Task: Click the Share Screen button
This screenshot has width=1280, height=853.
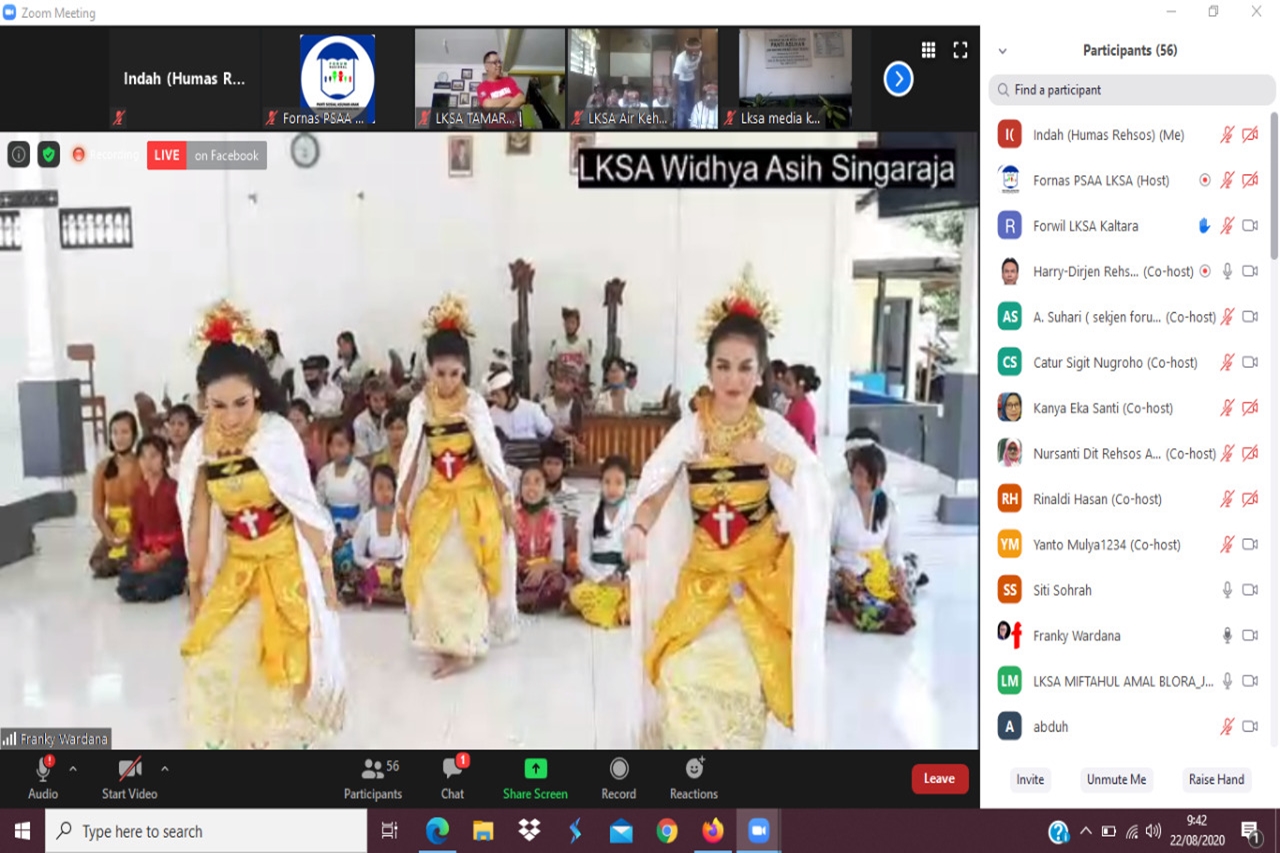Action: (x=535, y=778)
